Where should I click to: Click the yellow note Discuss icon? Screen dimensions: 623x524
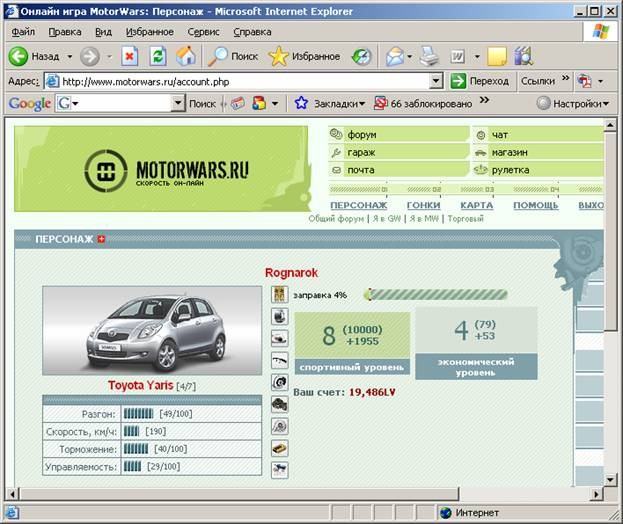click(497, 57)
